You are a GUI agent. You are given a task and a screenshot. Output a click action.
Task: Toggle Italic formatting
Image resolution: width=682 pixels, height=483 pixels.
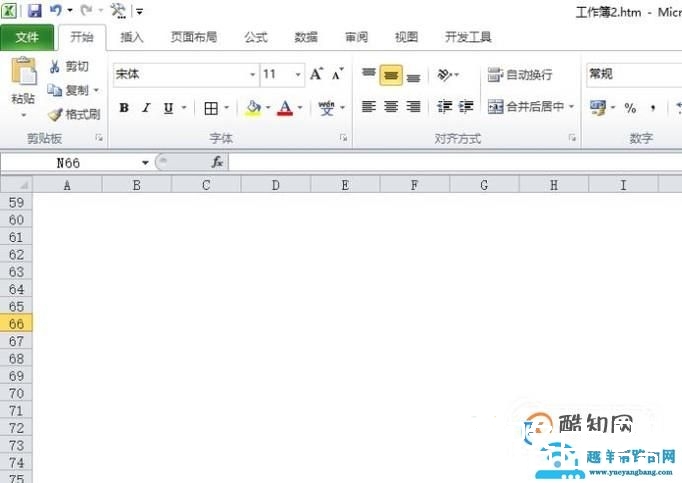[146, 107]
